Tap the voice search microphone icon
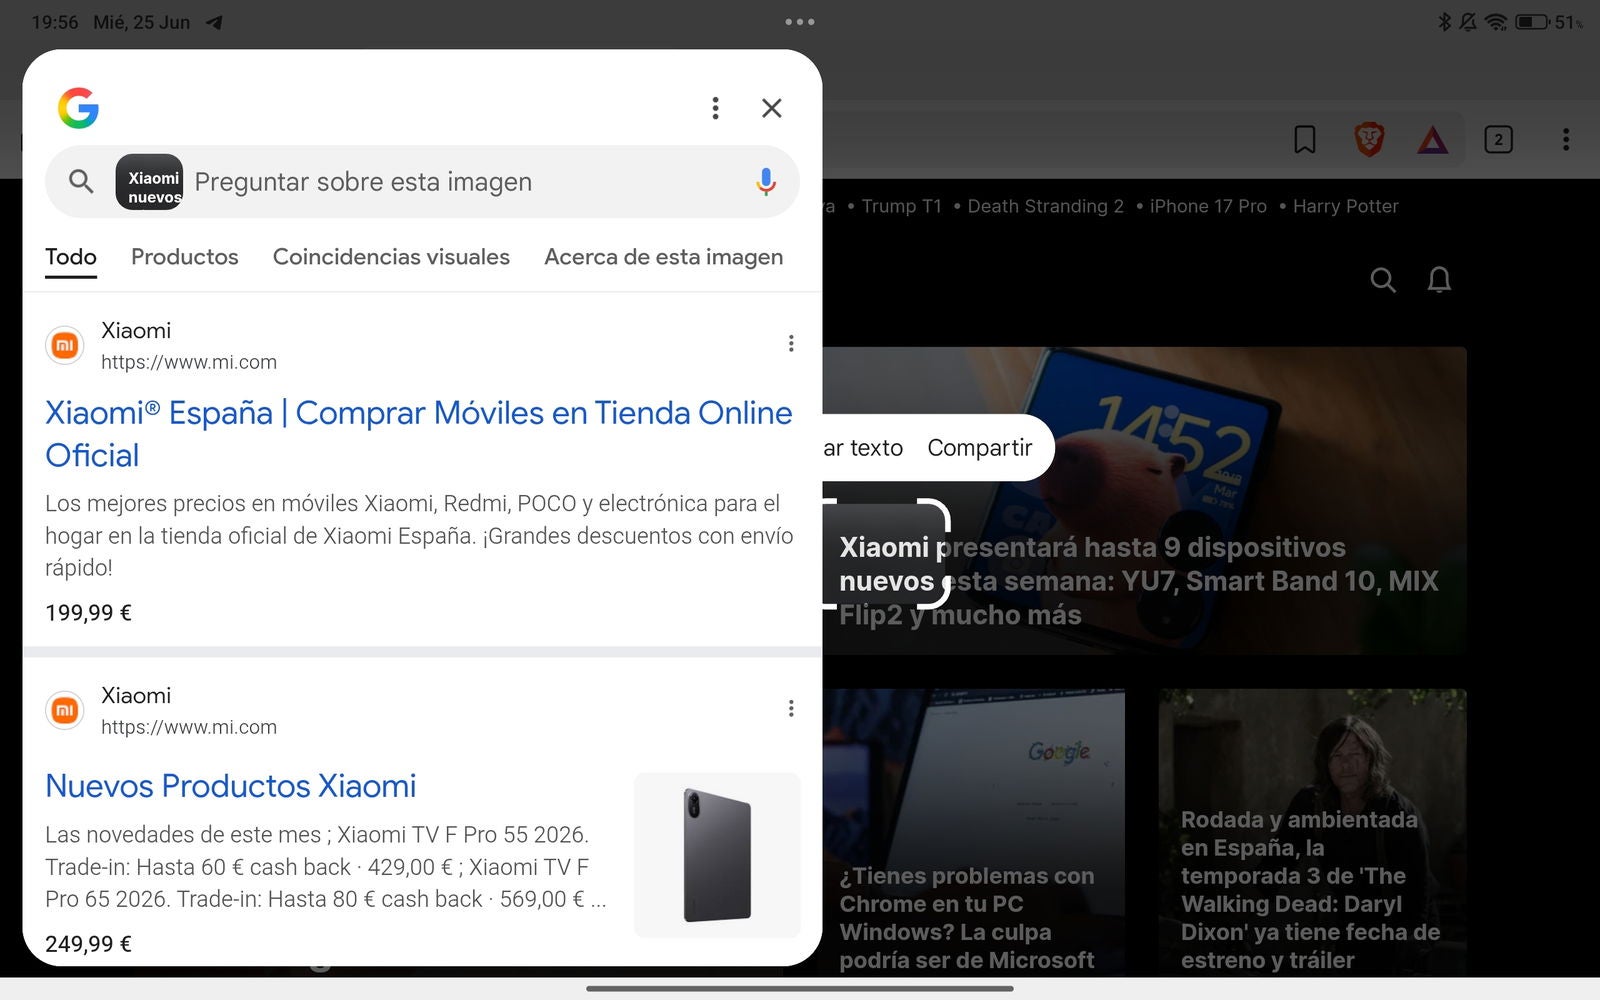Viewport: 1600px width, 1000px height. [x=765, y=181]
